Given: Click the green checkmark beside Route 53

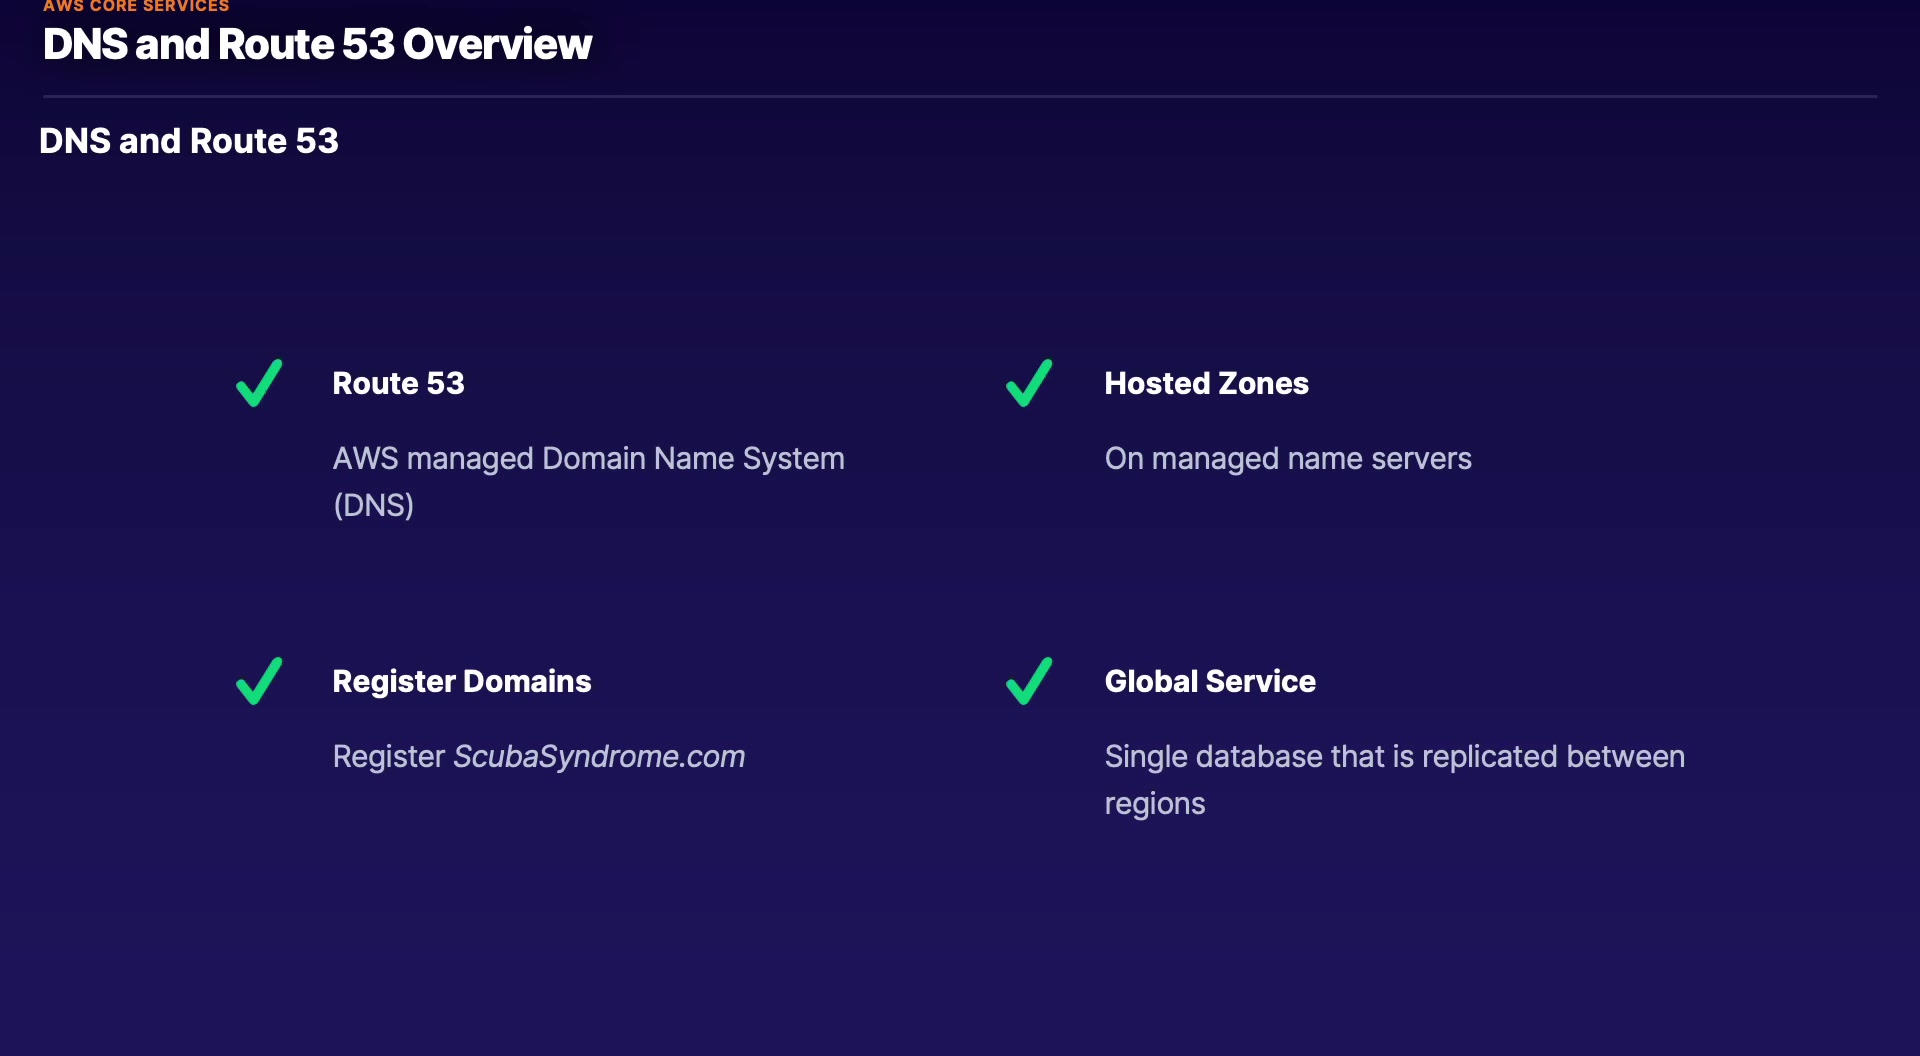Looking at the screenshot, I should [x=259, y=383].
